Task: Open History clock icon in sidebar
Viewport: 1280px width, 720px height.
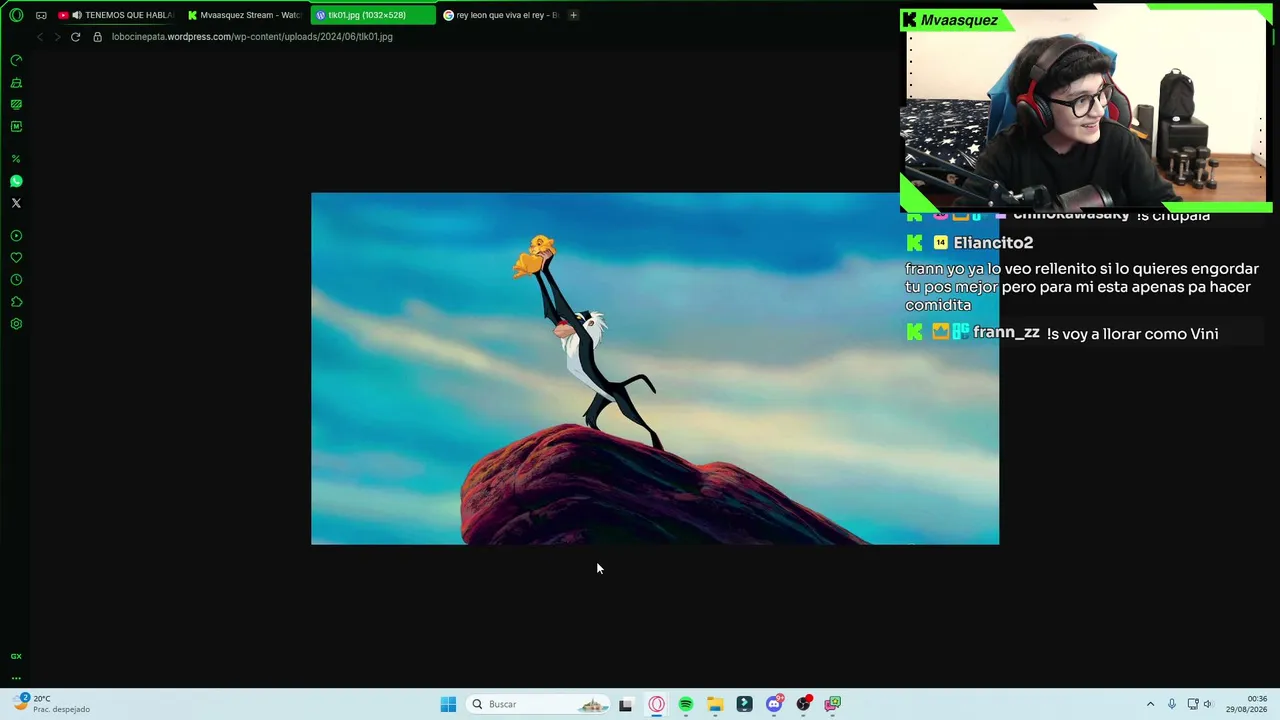Action: (x=16, y=280)
